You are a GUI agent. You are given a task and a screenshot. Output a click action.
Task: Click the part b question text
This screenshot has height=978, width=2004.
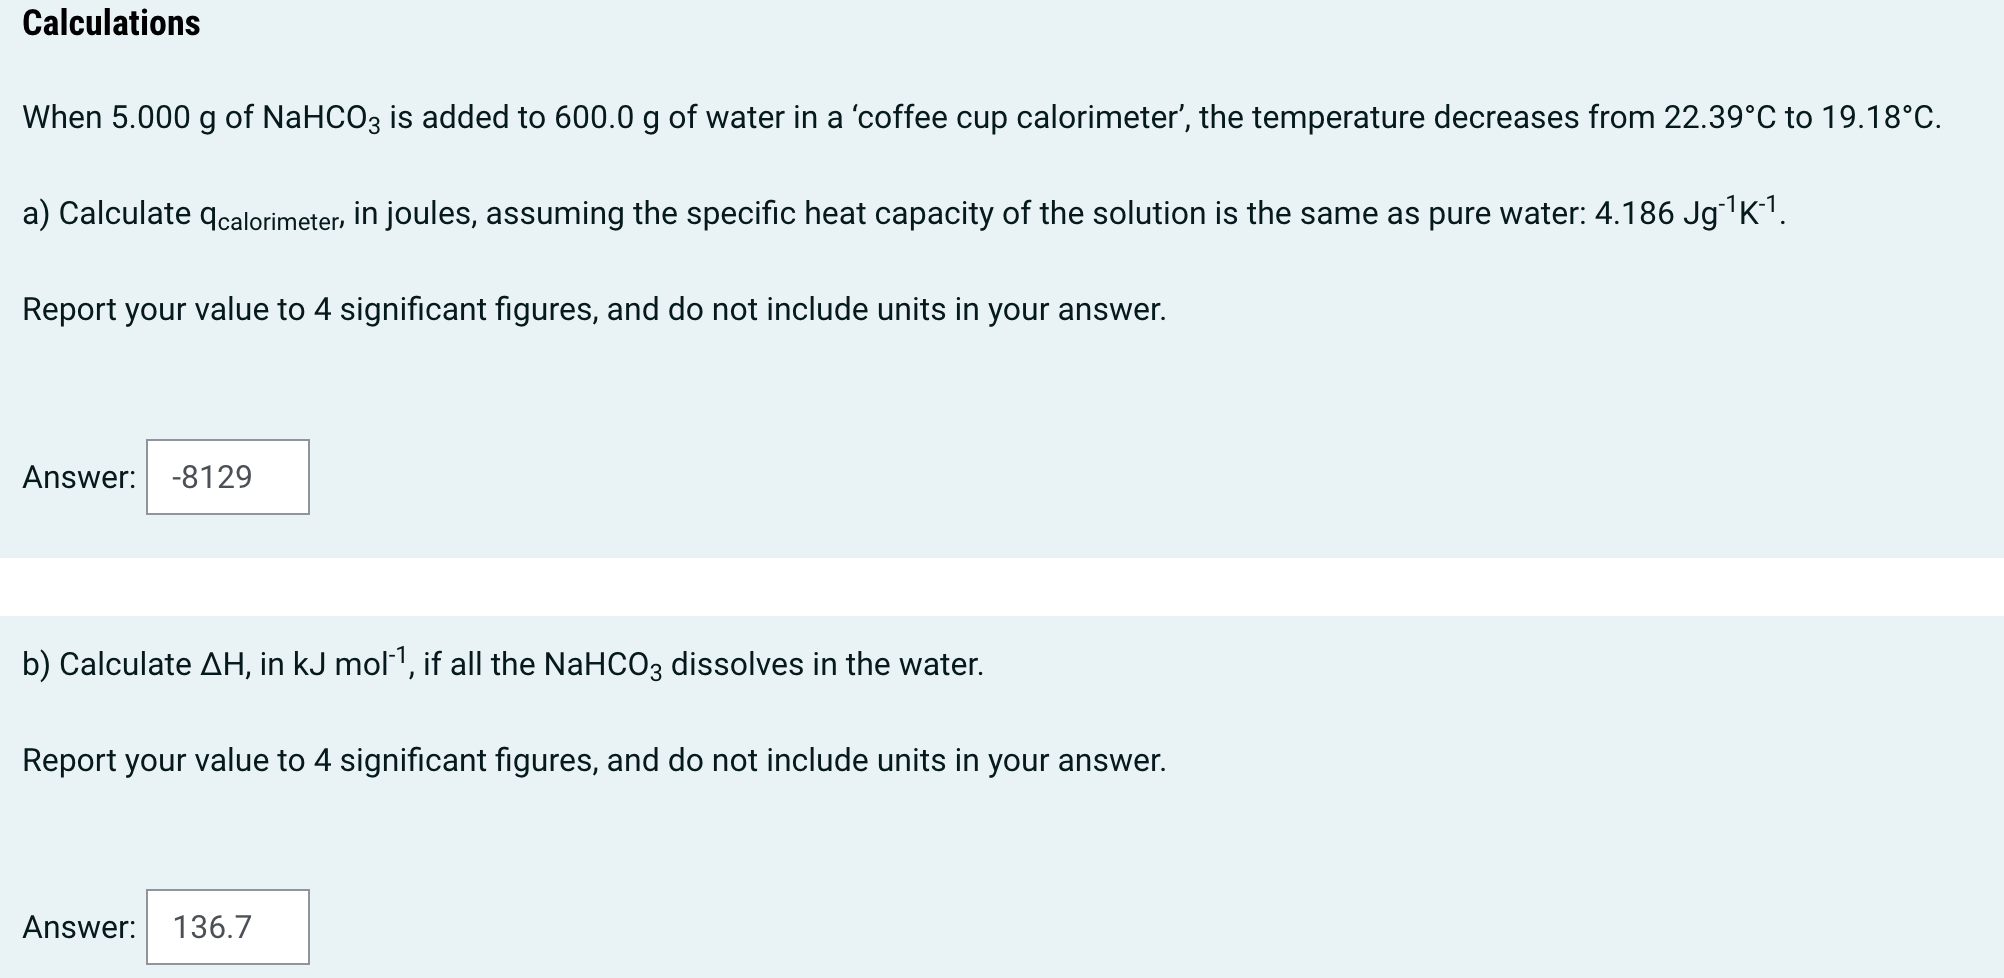(500, 662)
